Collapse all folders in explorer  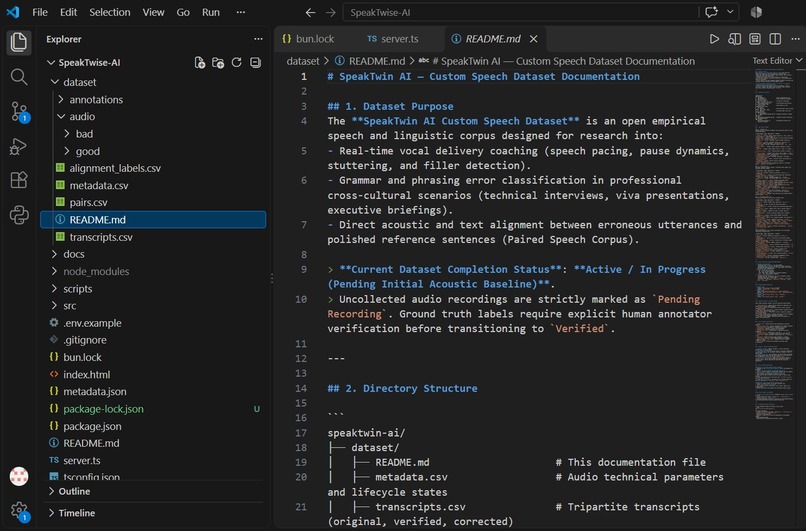pos(255,63)
